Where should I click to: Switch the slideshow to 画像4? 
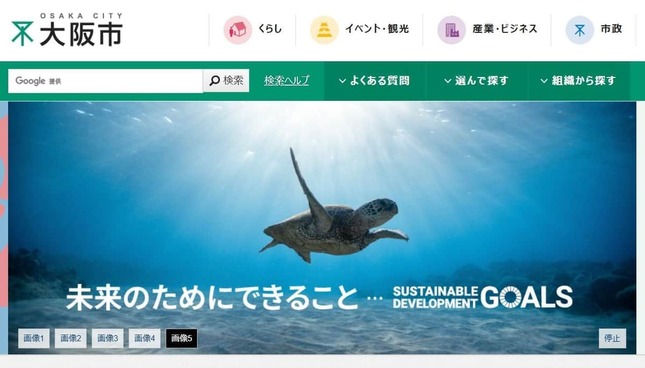tap(144, 338)
